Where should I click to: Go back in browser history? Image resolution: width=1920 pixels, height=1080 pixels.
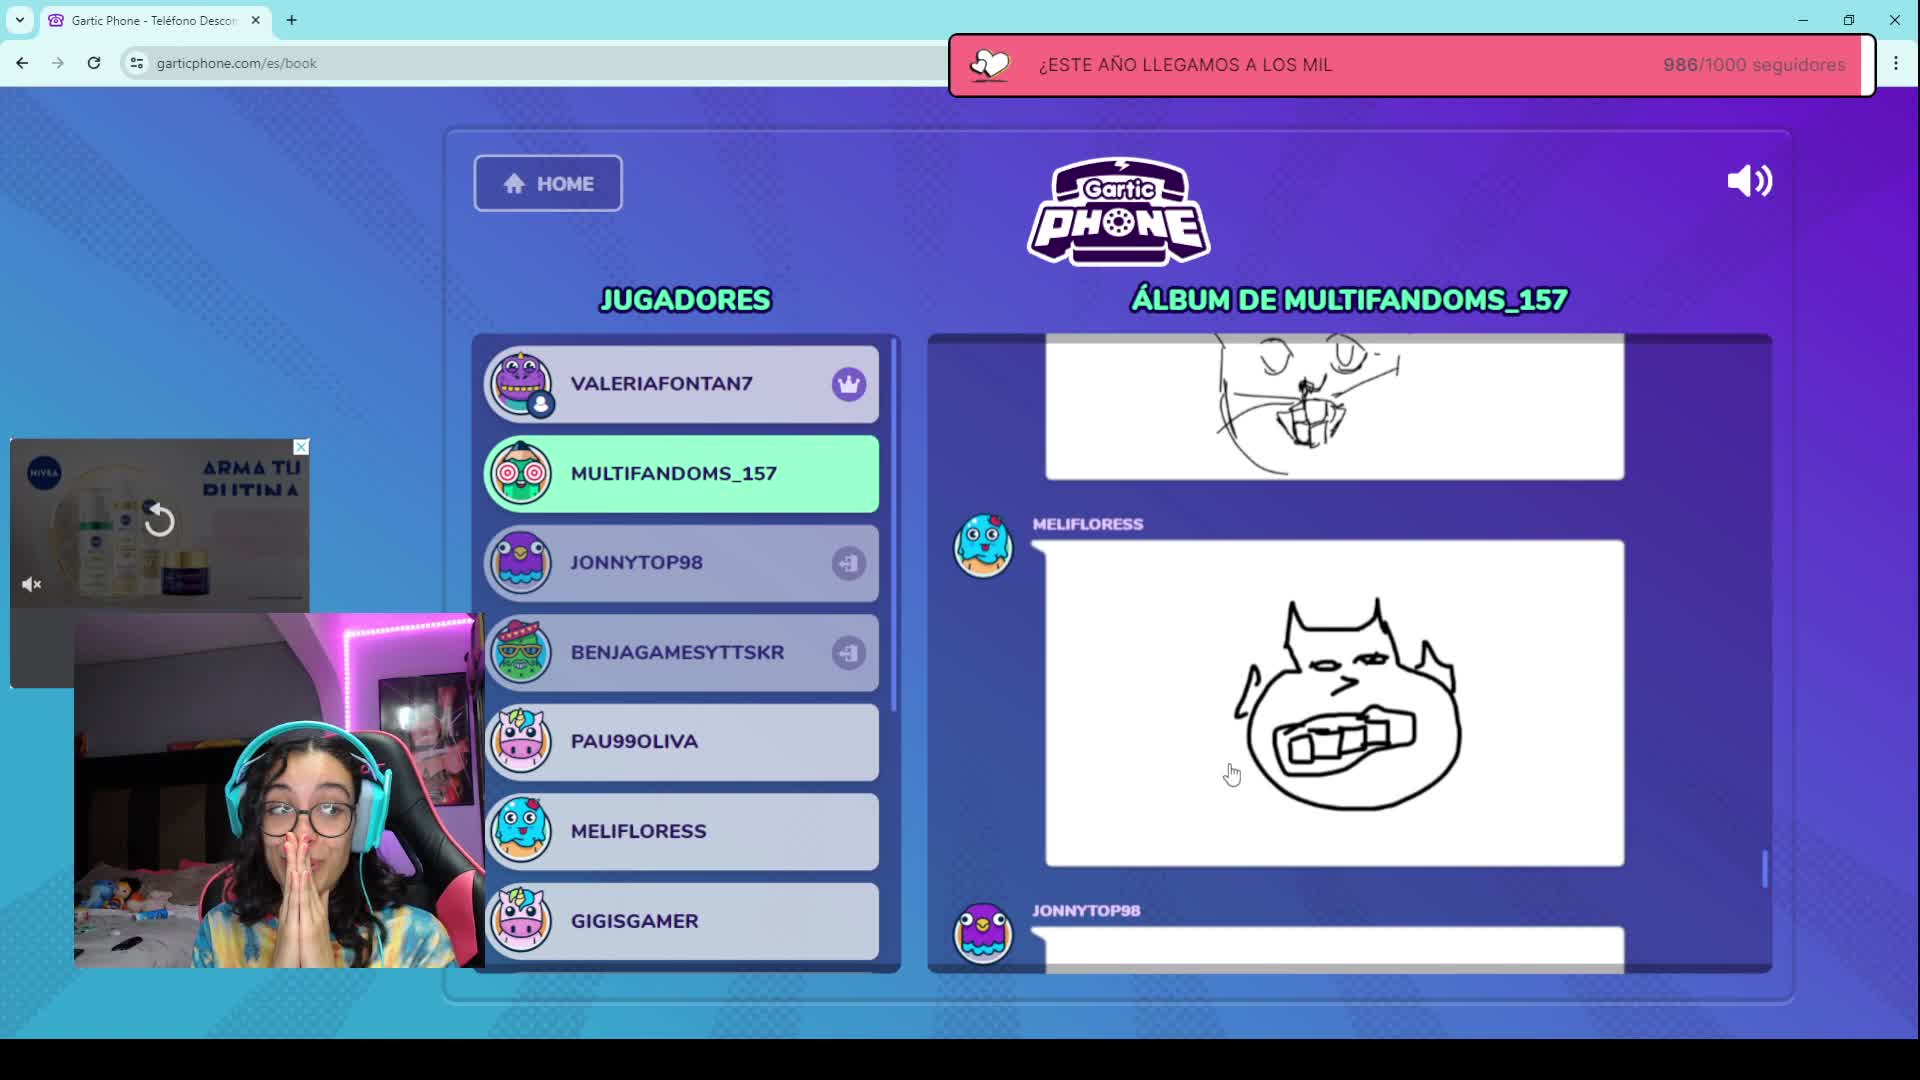22,63
